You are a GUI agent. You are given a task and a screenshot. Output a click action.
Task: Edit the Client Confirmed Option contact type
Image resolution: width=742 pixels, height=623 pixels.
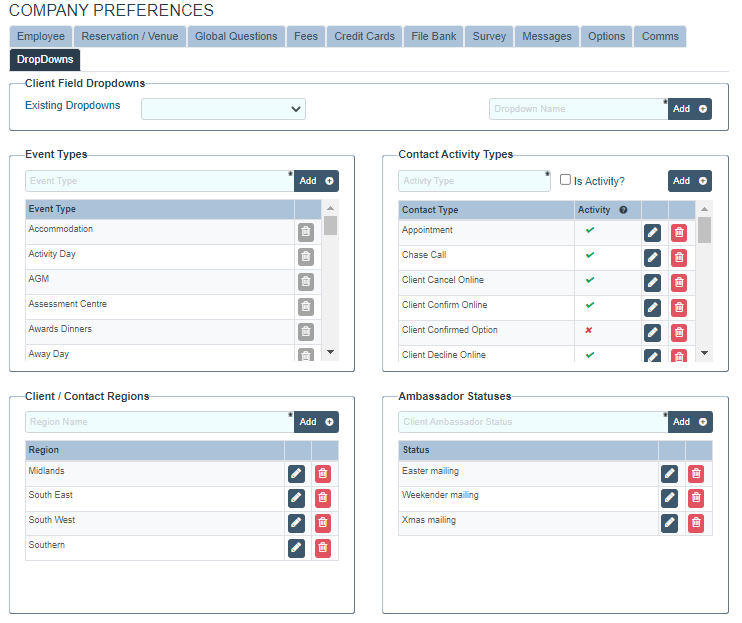tap(652, 333)
